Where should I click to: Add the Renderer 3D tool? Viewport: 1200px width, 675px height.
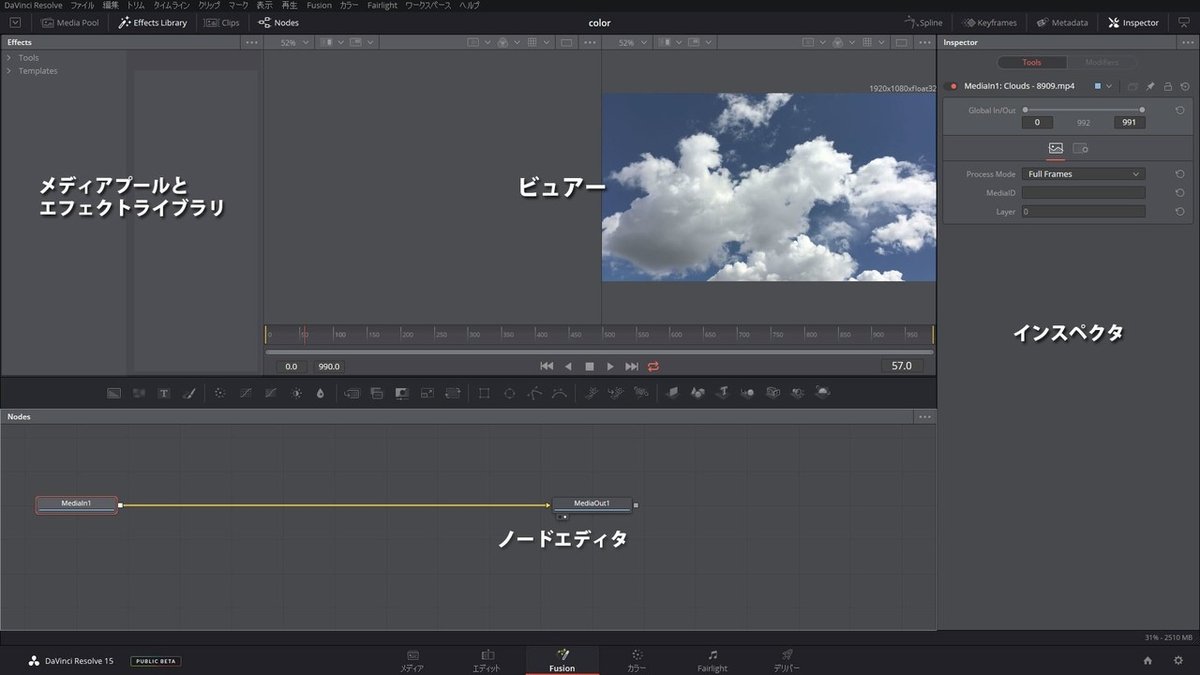coord(822,393)
